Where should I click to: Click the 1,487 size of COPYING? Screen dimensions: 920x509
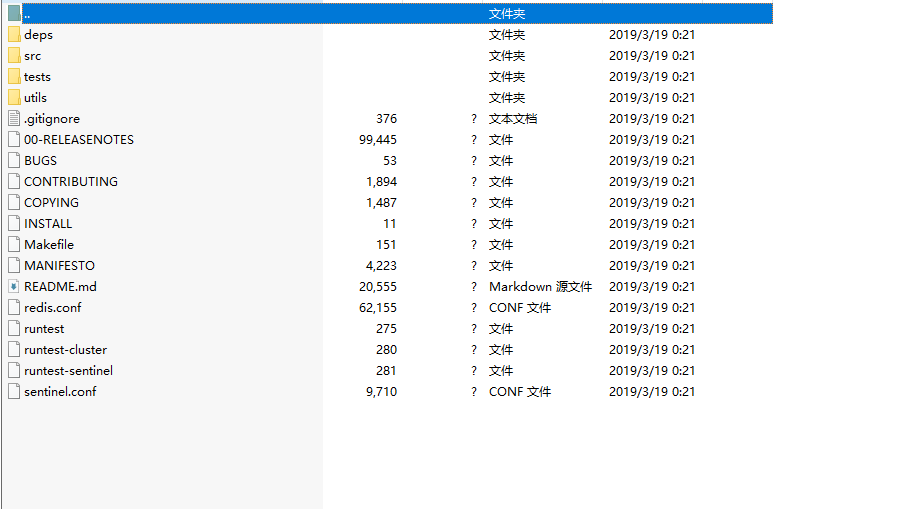[381, 203]
